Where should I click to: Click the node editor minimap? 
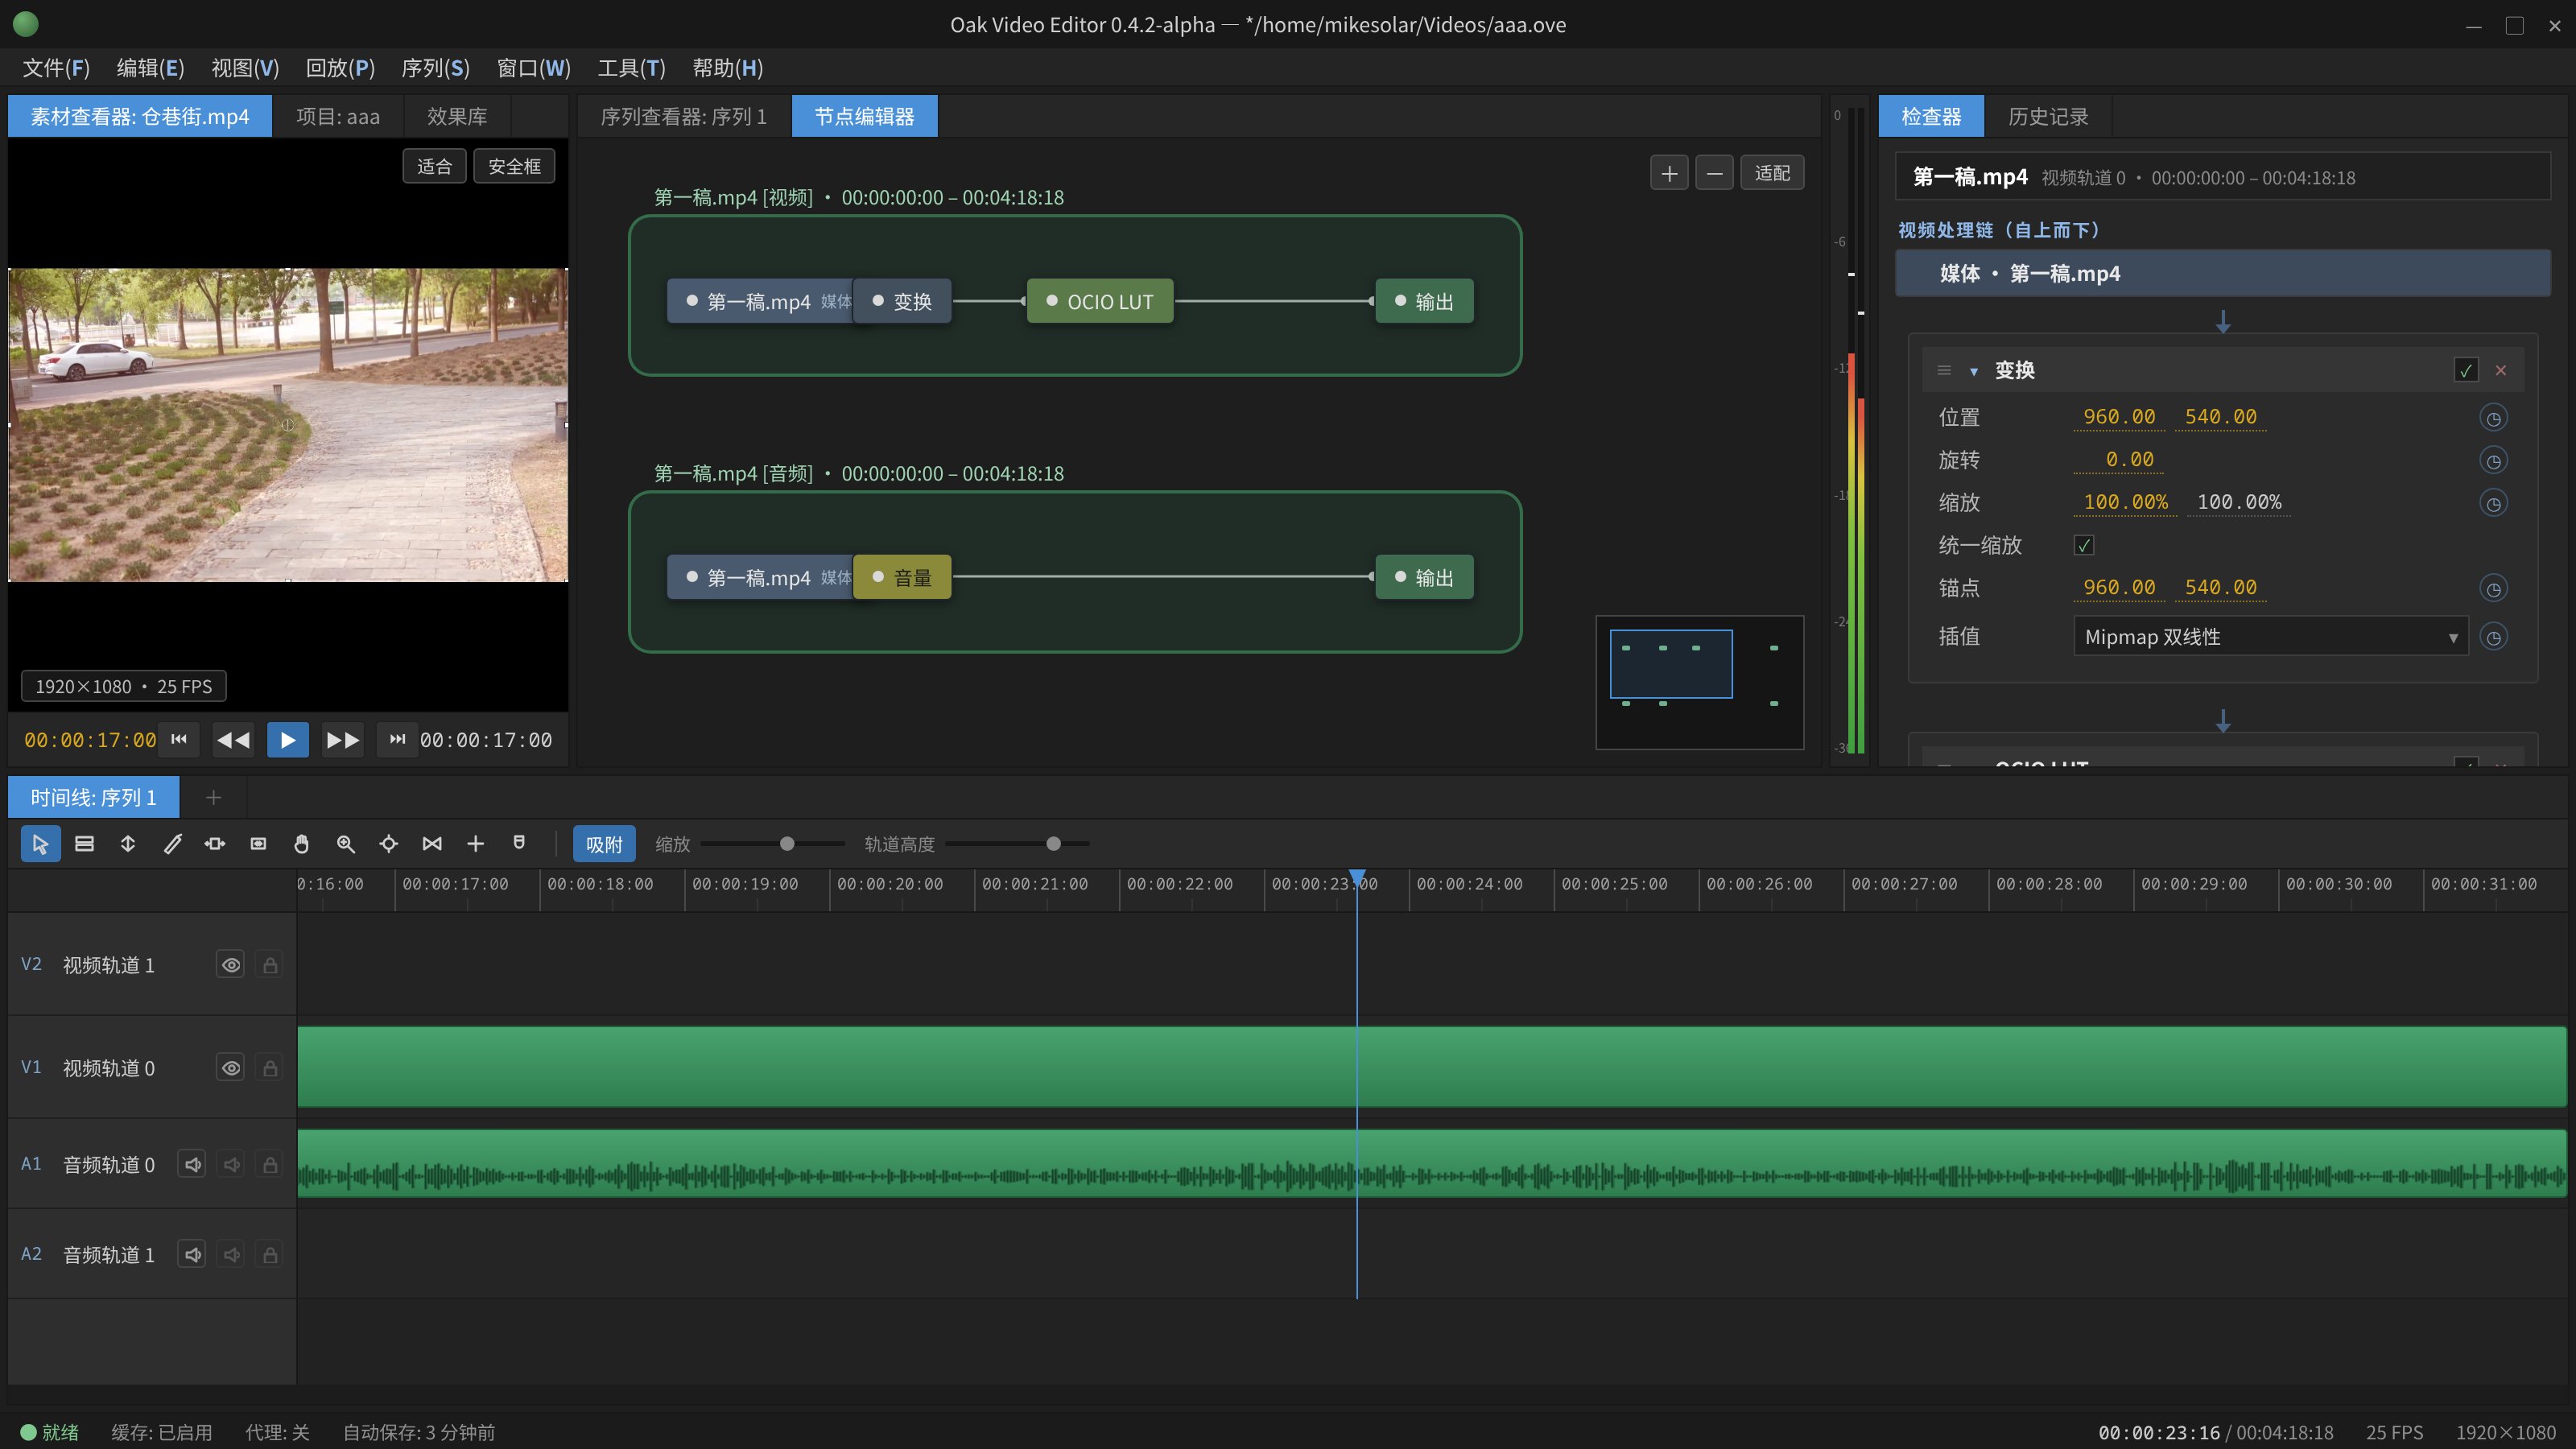[x=1700, y=682]
